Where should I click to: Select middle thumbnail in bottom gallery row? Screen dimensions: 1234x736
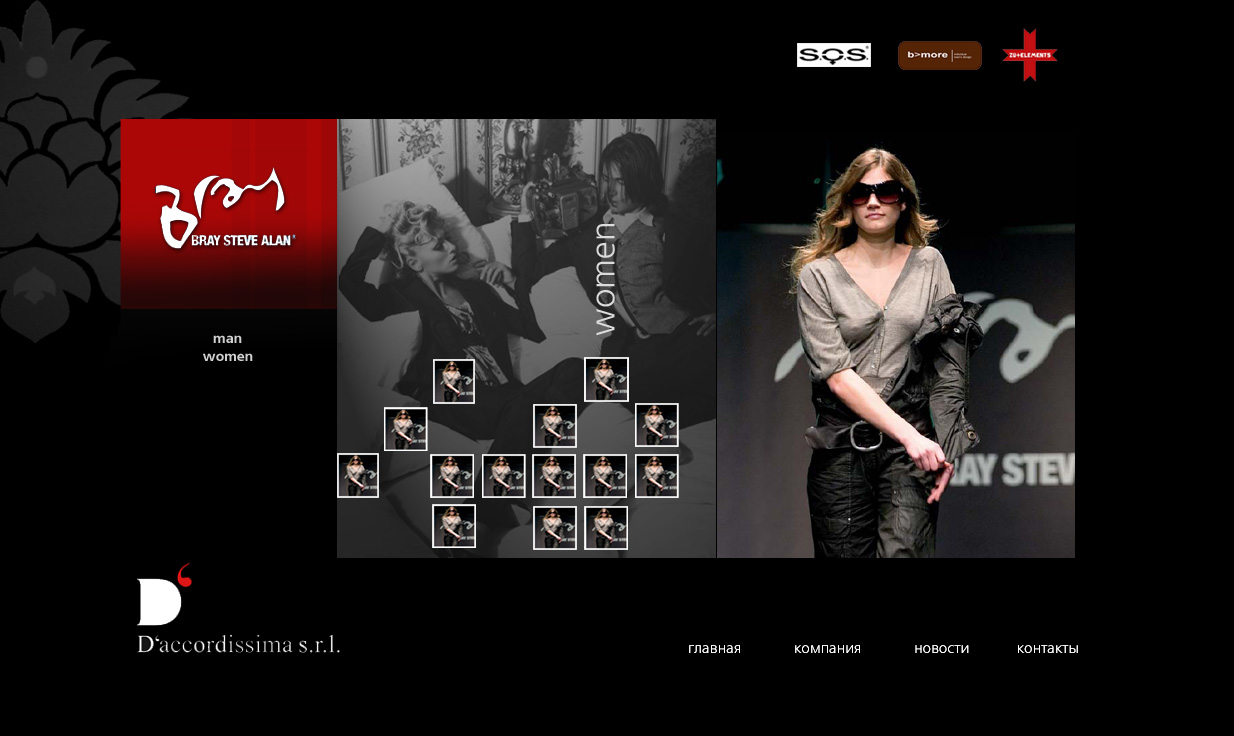coord(555,528)
